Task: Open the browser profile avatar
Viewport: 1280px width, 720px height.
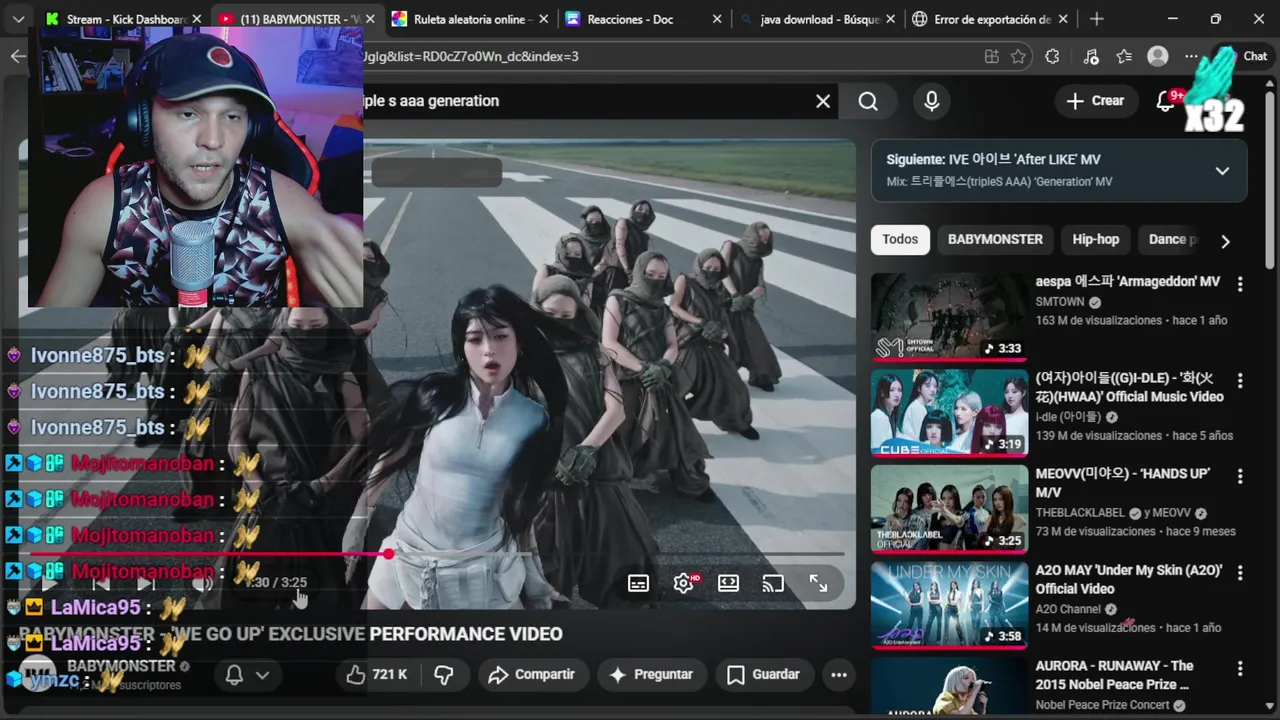Action: 1158,57
